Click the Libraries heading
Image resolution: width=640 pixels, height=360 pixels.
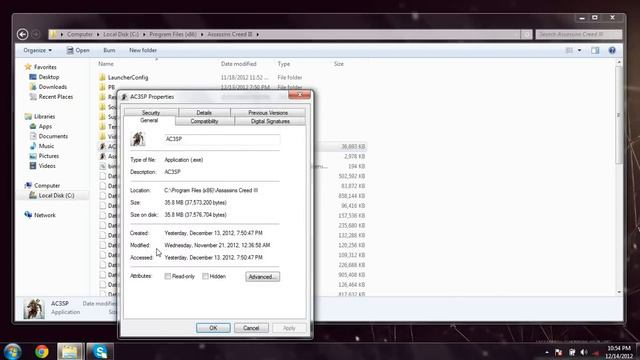(x=40, y=116)
